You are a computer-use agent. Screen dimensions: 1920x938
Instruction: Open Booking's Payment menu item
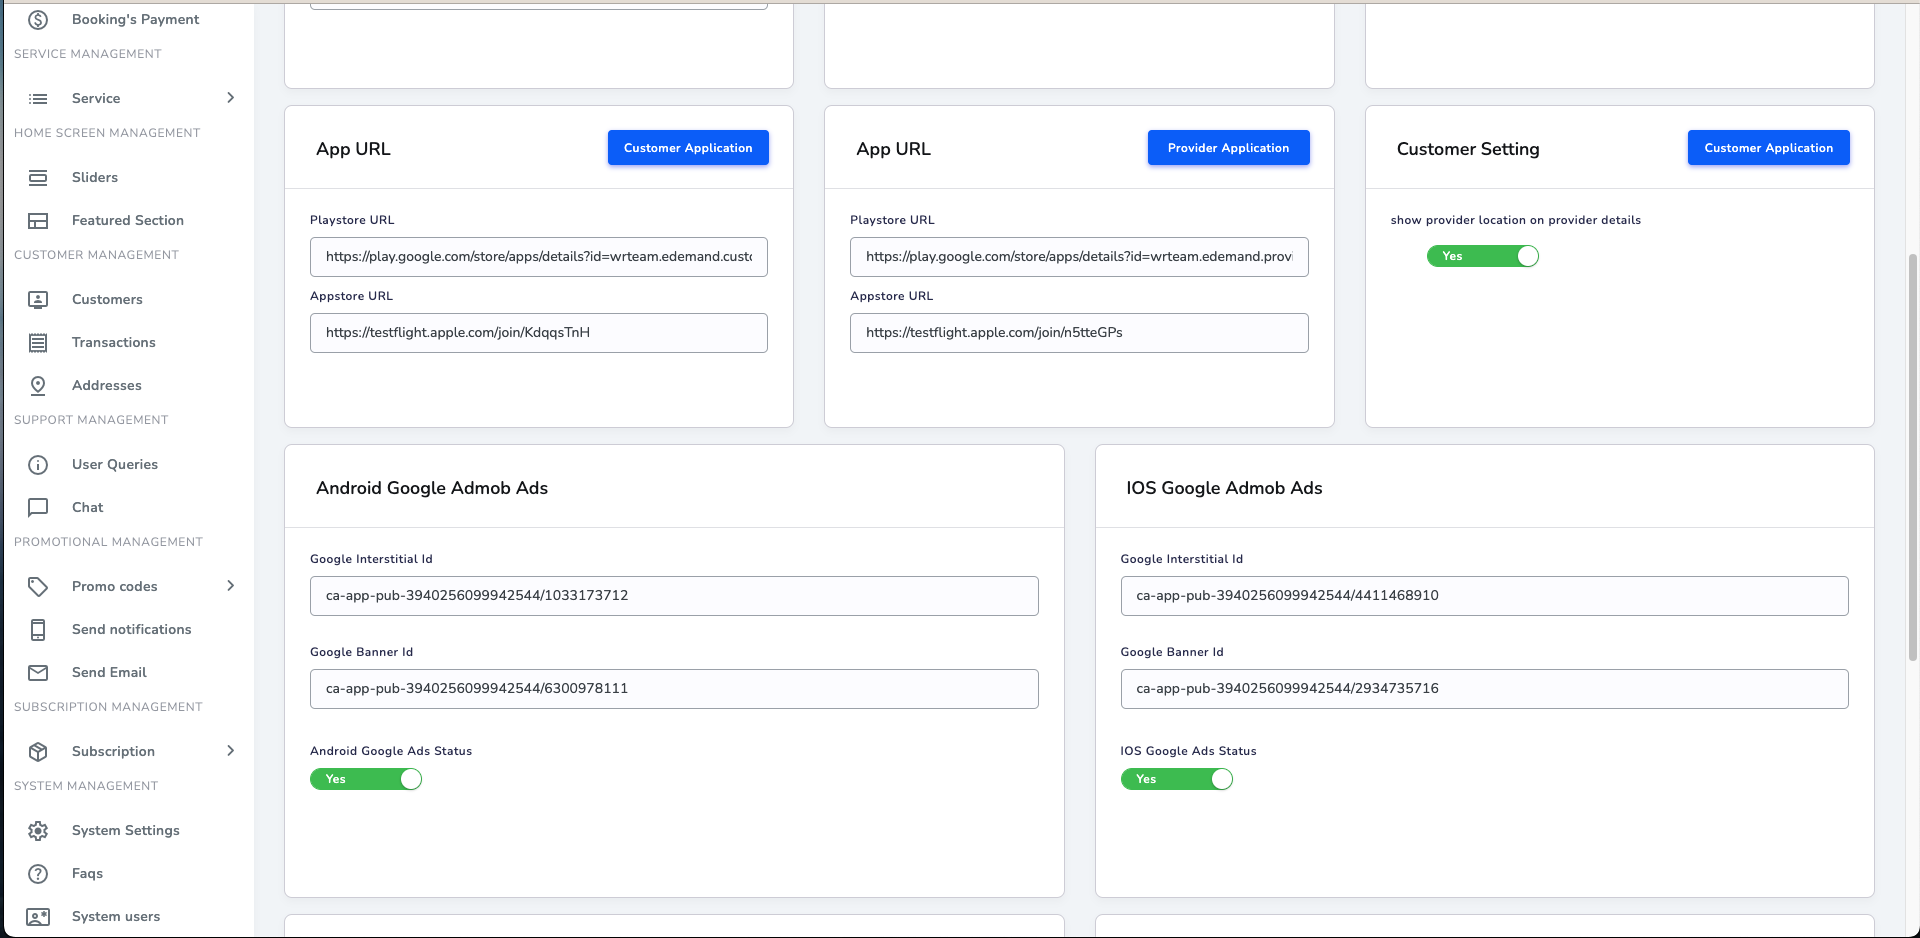pyautogui.click(x=135, y=19)
